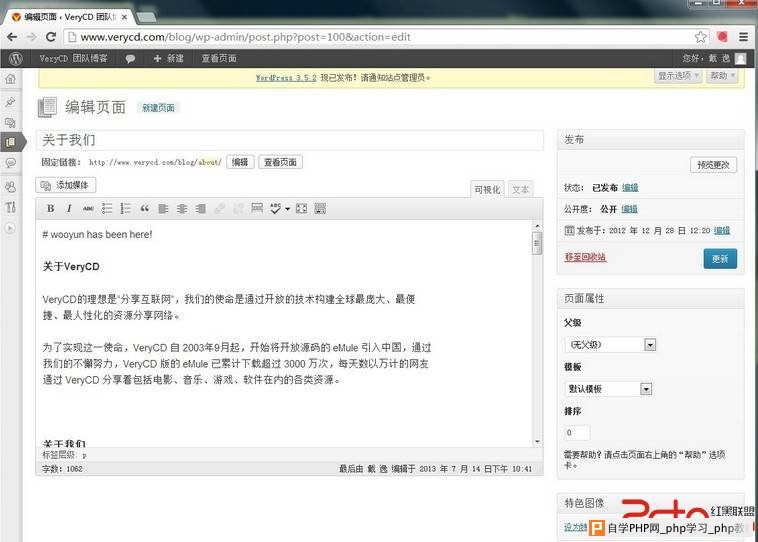Click the Italic formatting icon

coord(69,208)
